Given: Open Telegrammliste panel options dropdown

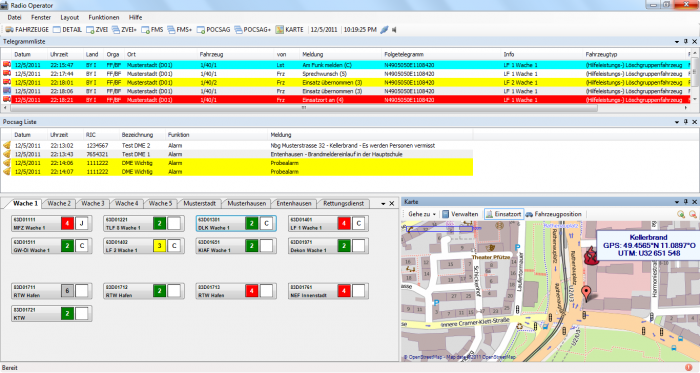Looking at the screenshot, I should [x=677, y=41].
